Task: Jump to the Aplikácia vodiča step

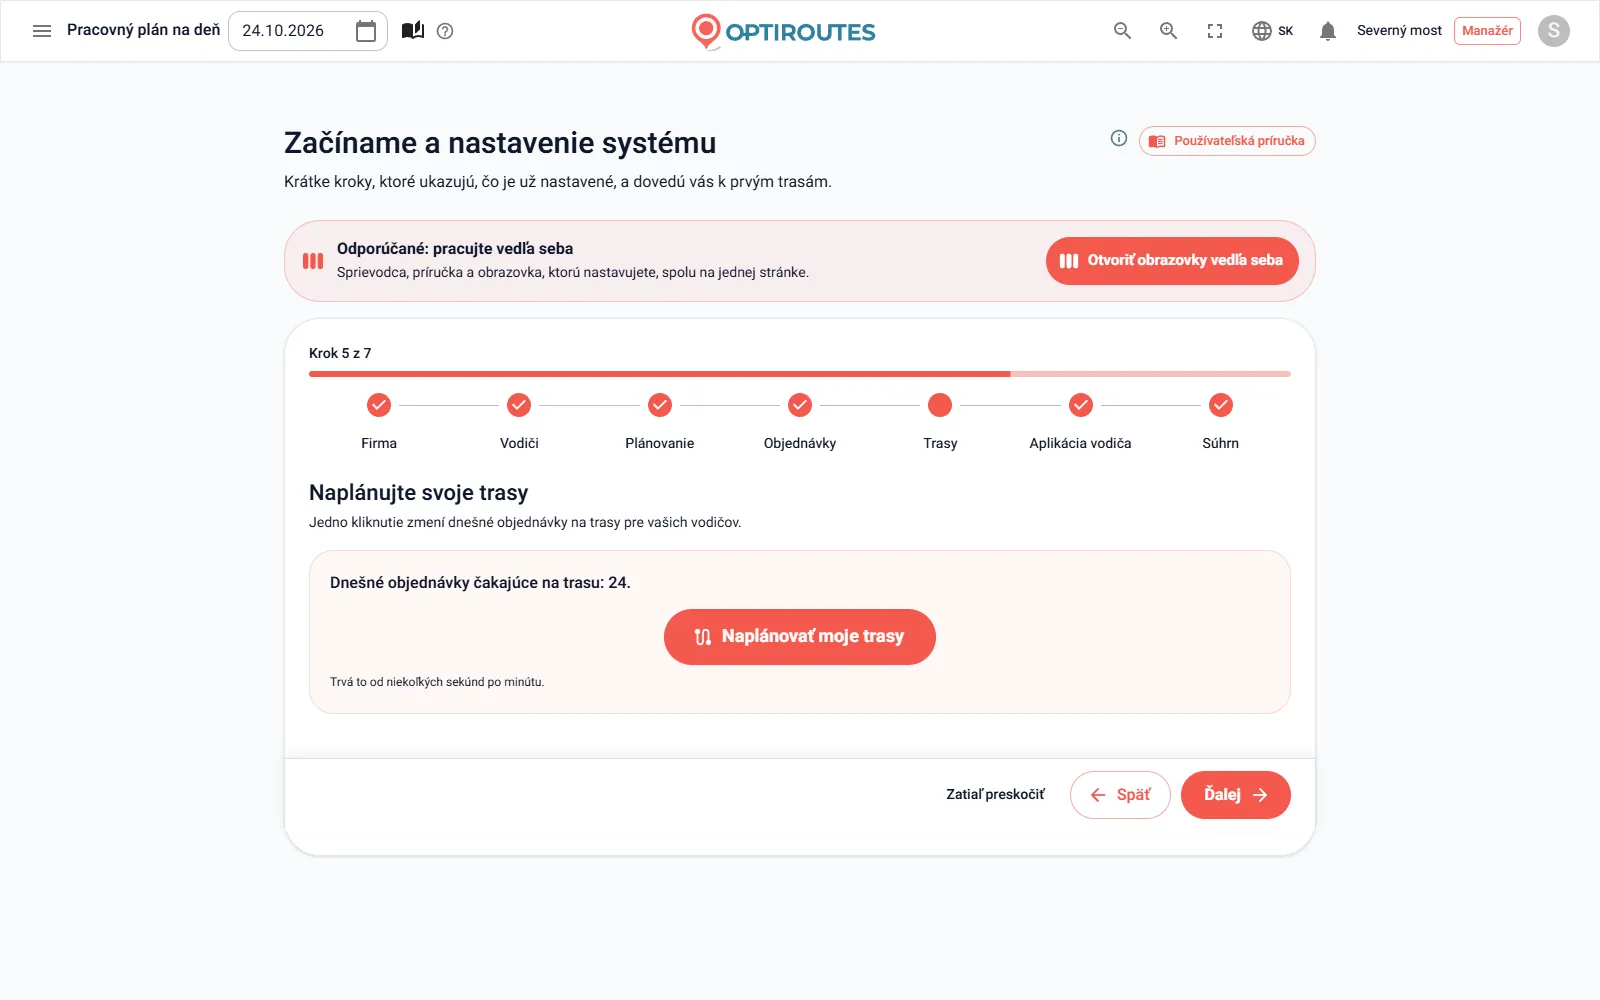Action: point(1080,421)
